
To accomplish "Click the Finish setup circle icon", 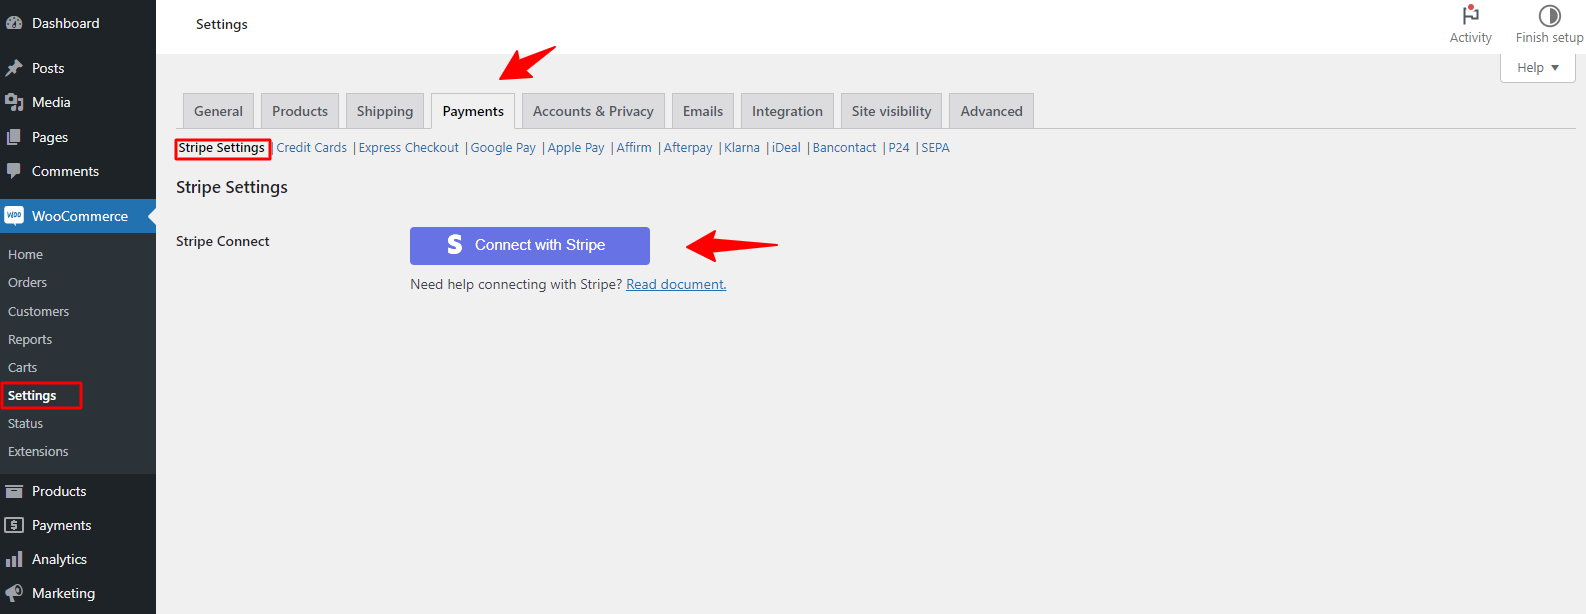I will click(1549, 15).
